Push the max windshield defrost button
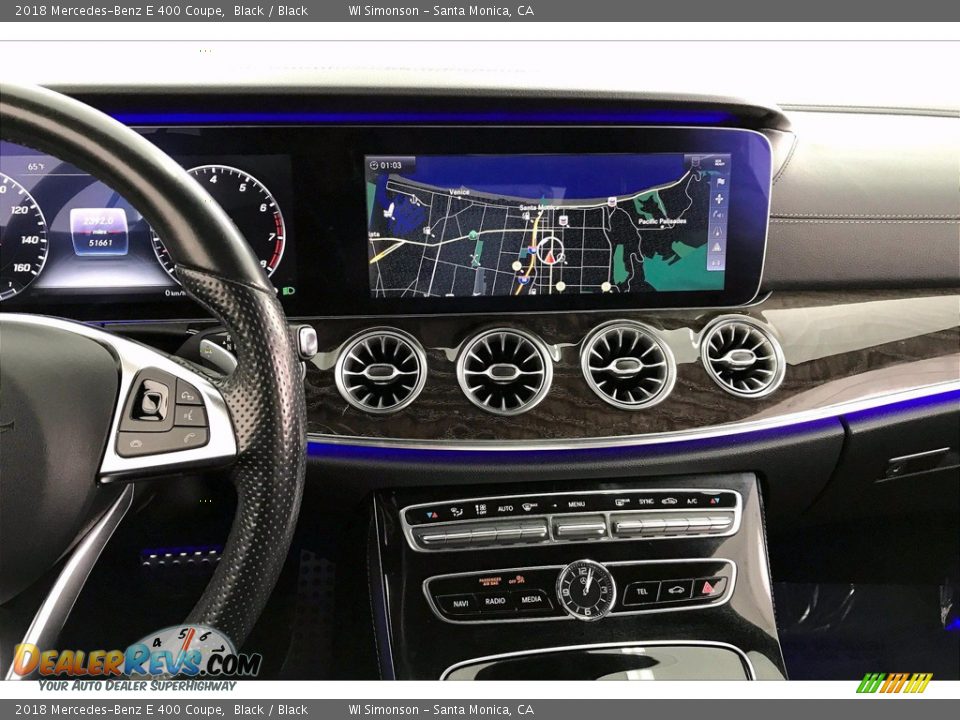This screenshot has height=720, width=960. (530, 506)
